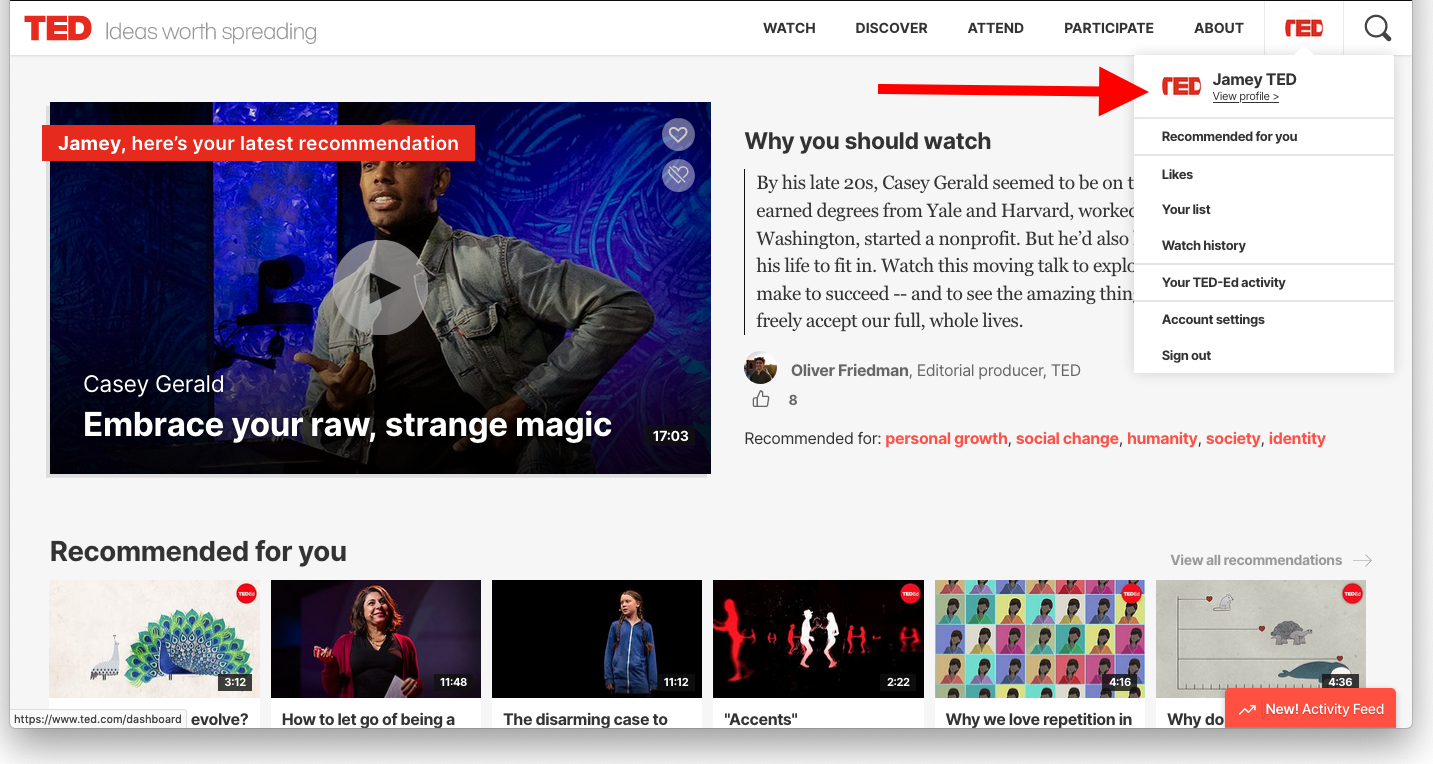Image resolution: width=1433 pixels, height=764 pixels.
Task: Open the ATTEND menu
Action: pos(995,28)
